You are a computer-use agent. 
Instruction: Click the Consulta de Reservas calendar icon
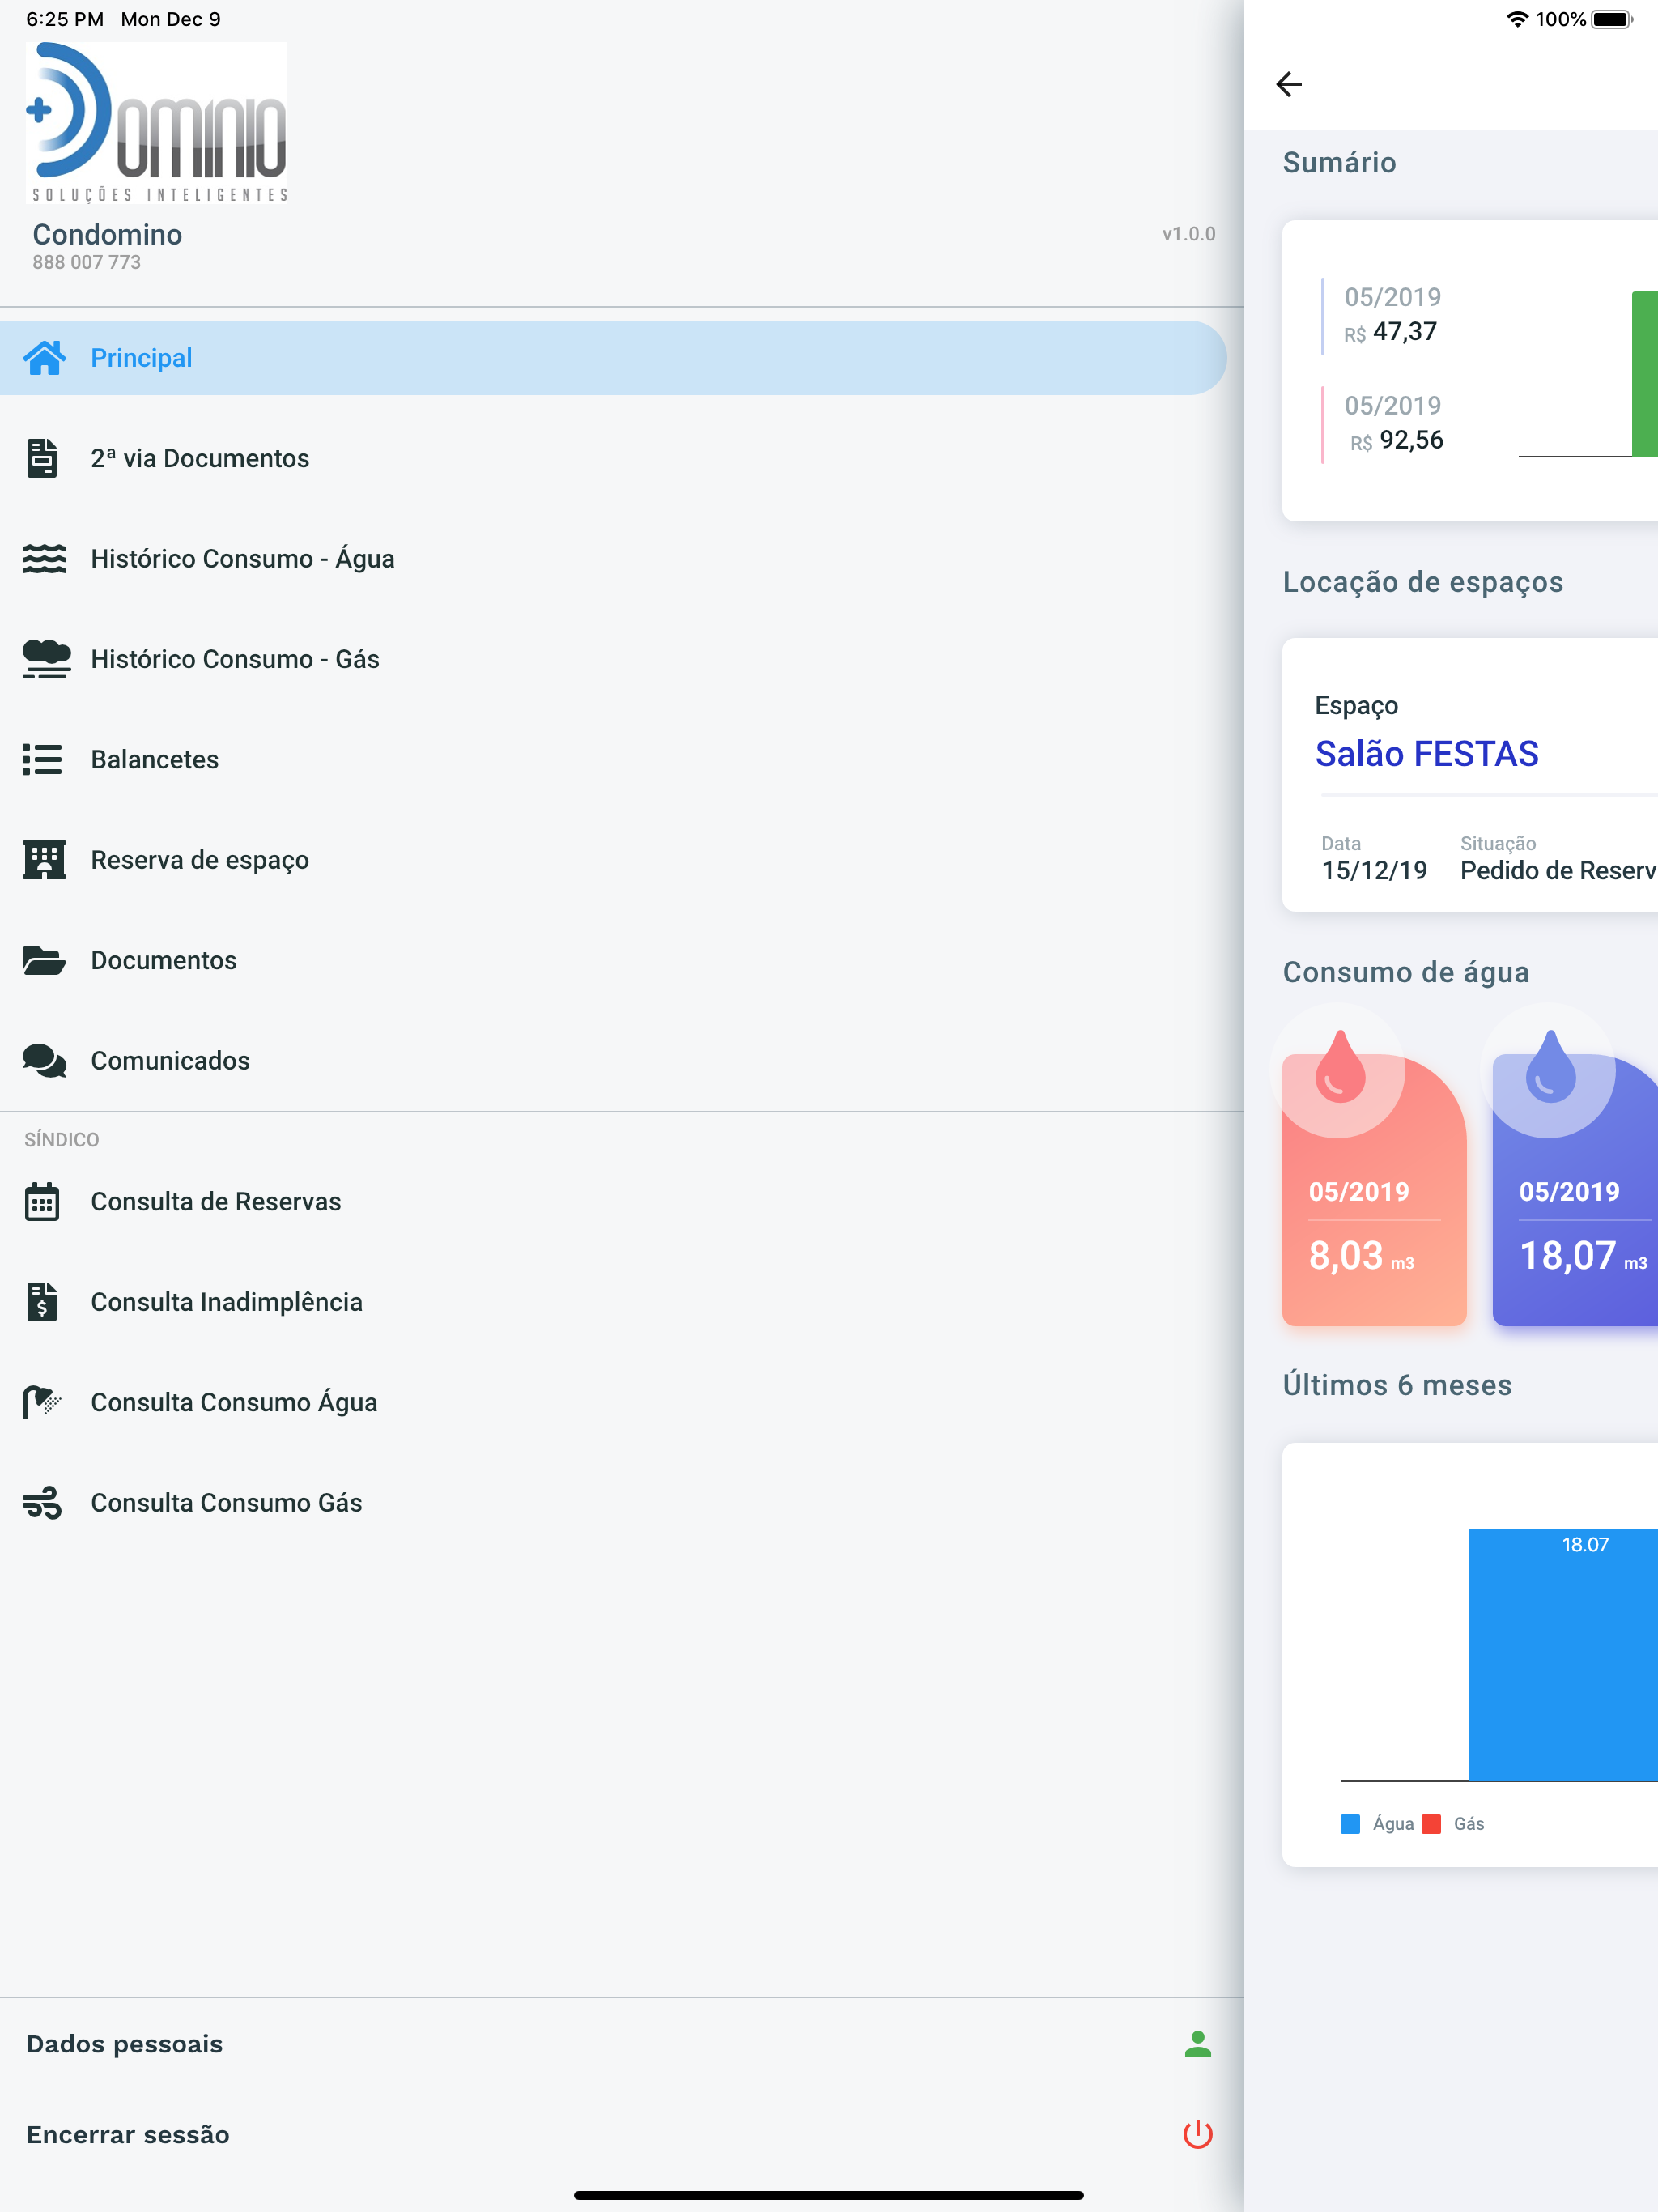point(42,1202)
